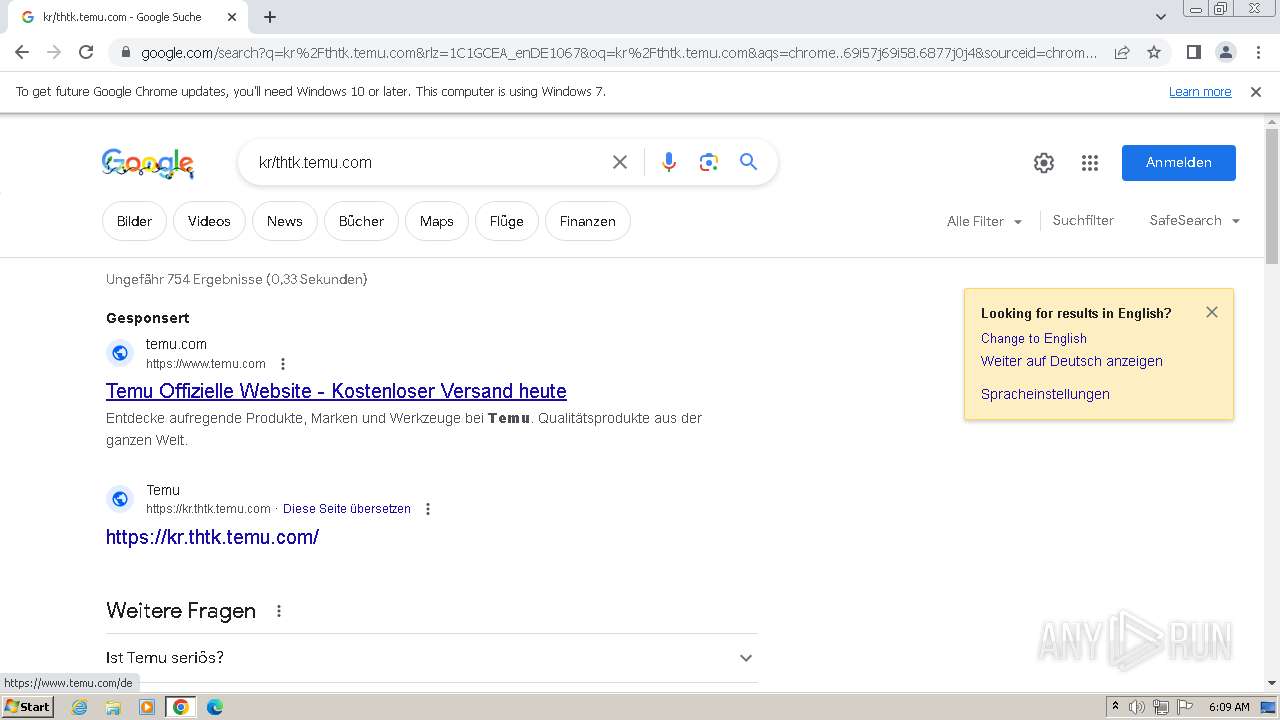Open Weitere Fragen section options
Viewport: 1280px width, 720px height.
[x=279, y=611]
